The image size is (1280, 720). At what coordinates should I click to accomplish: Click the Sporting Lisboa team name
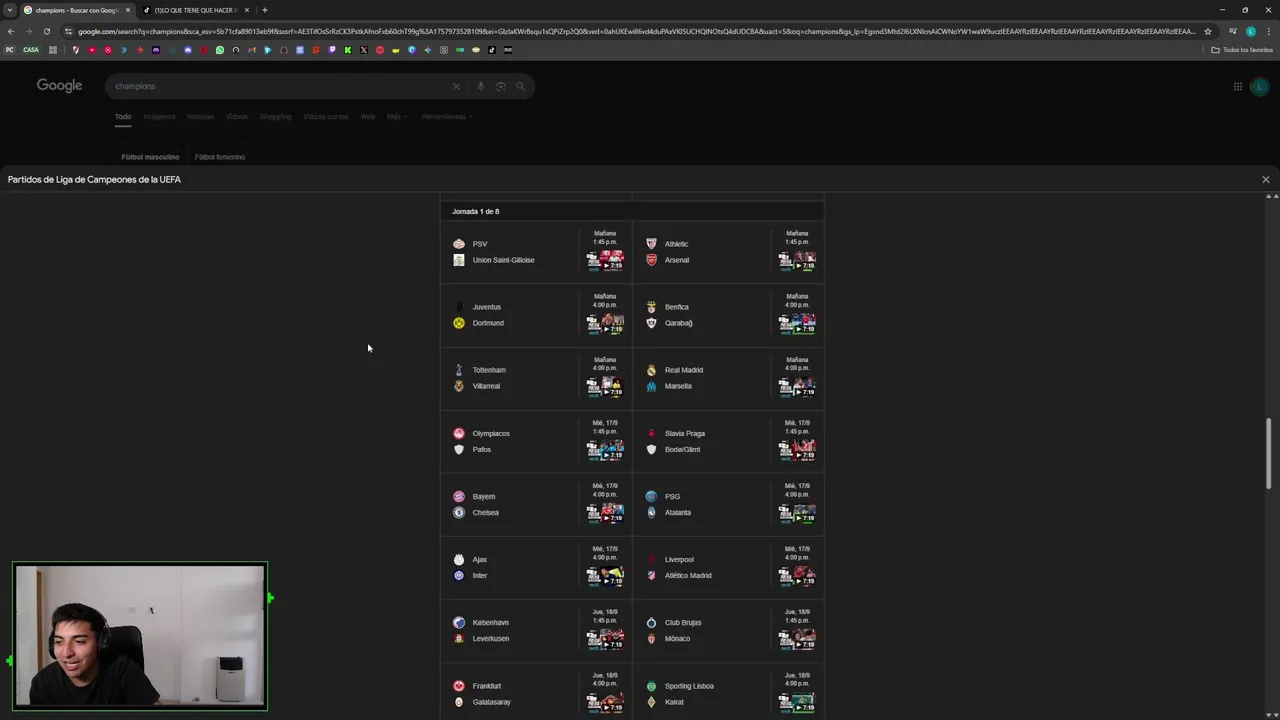689,686
